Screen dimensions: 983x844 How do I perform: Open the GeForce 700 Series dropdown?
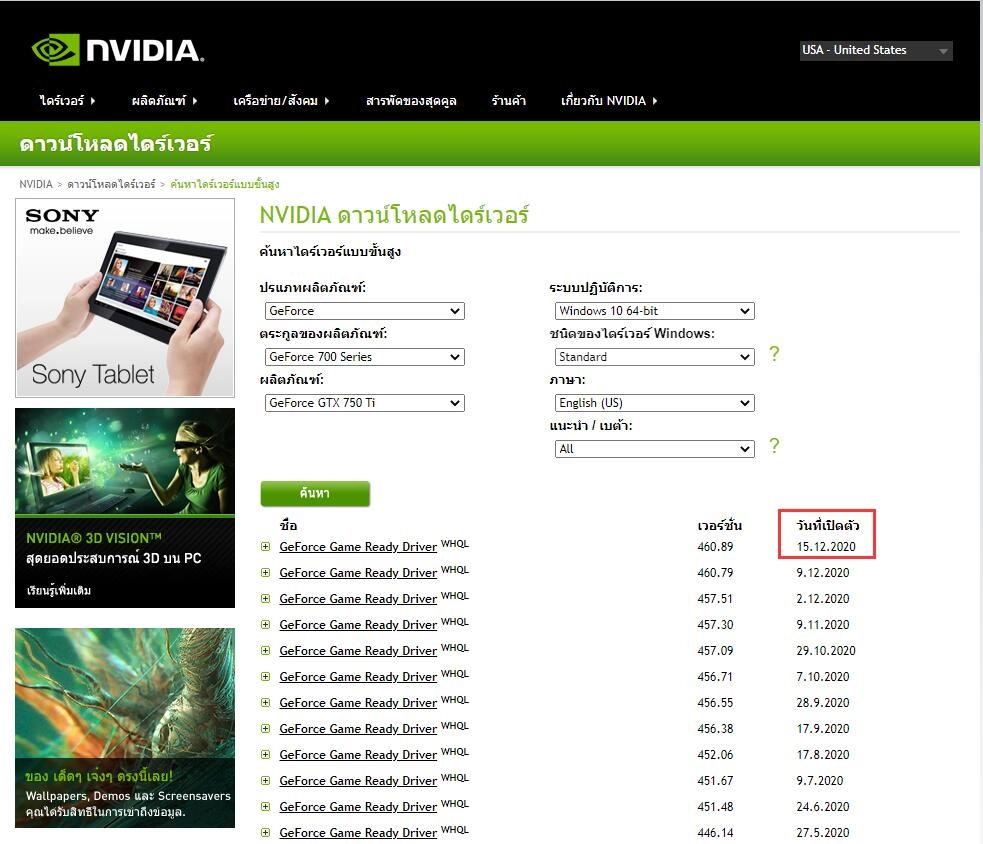pos(364,357)
